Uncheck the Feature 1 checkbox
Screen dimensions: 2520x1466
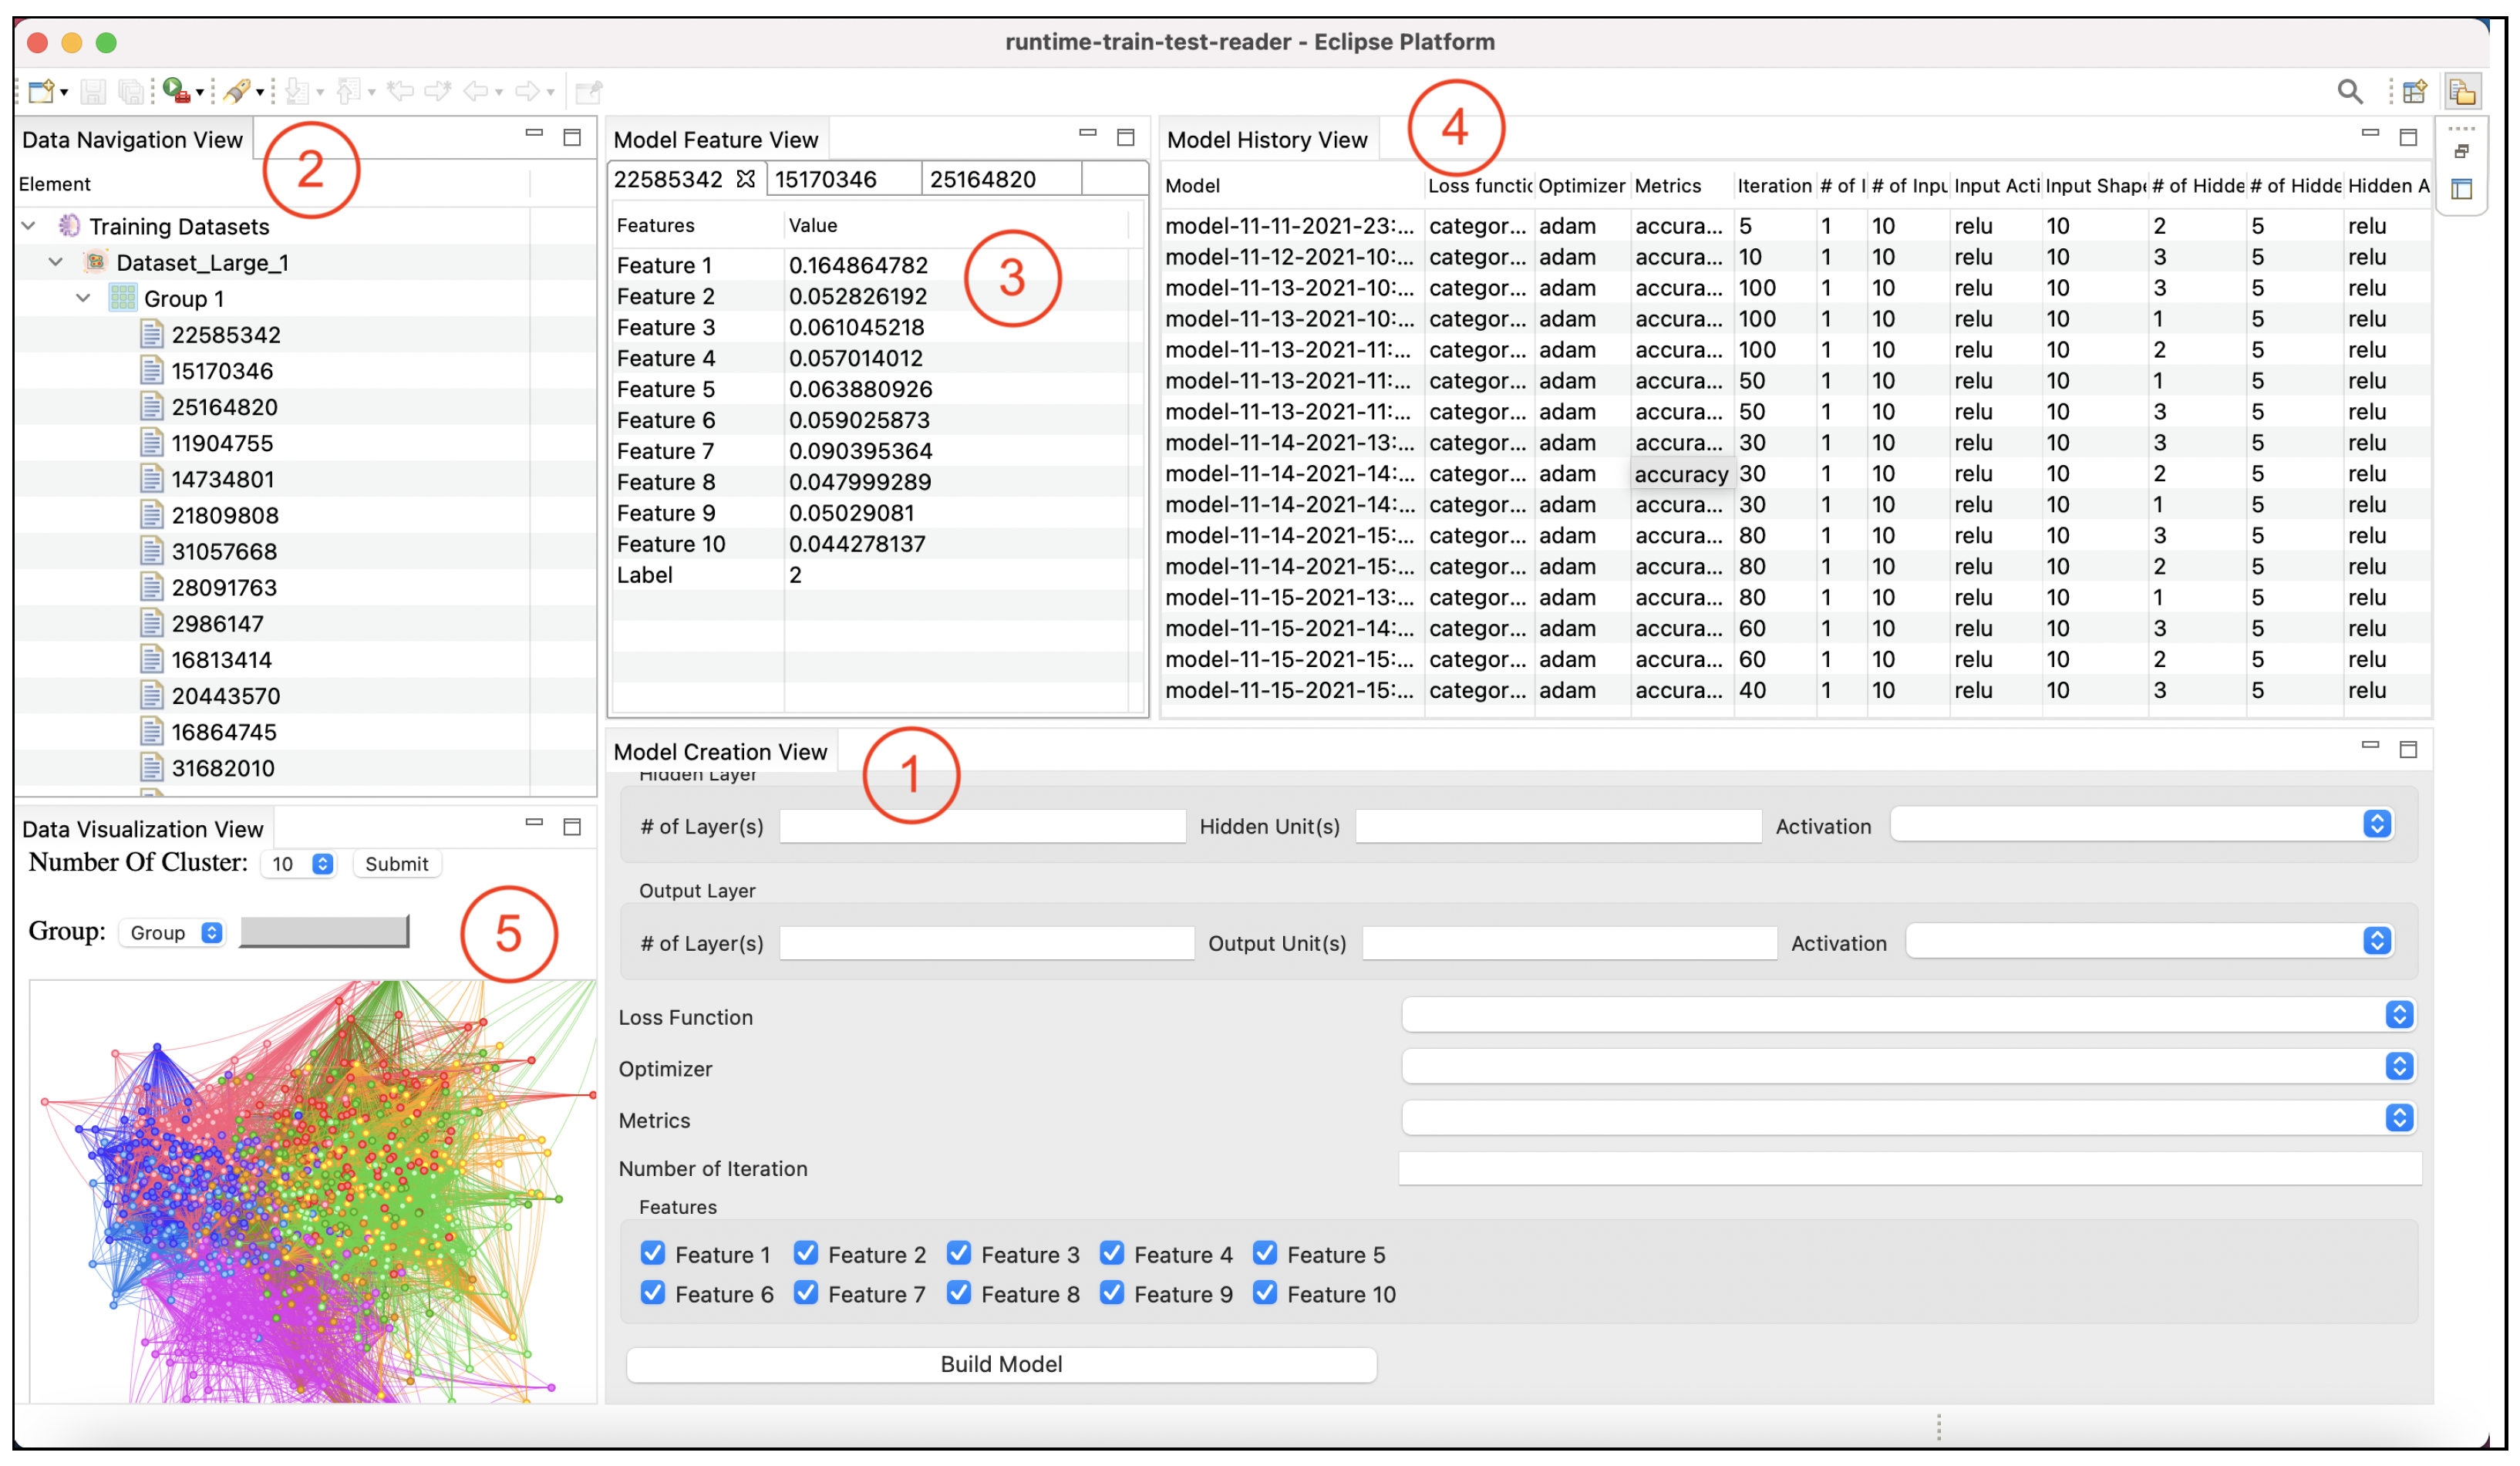click(x=653, y=1253)
